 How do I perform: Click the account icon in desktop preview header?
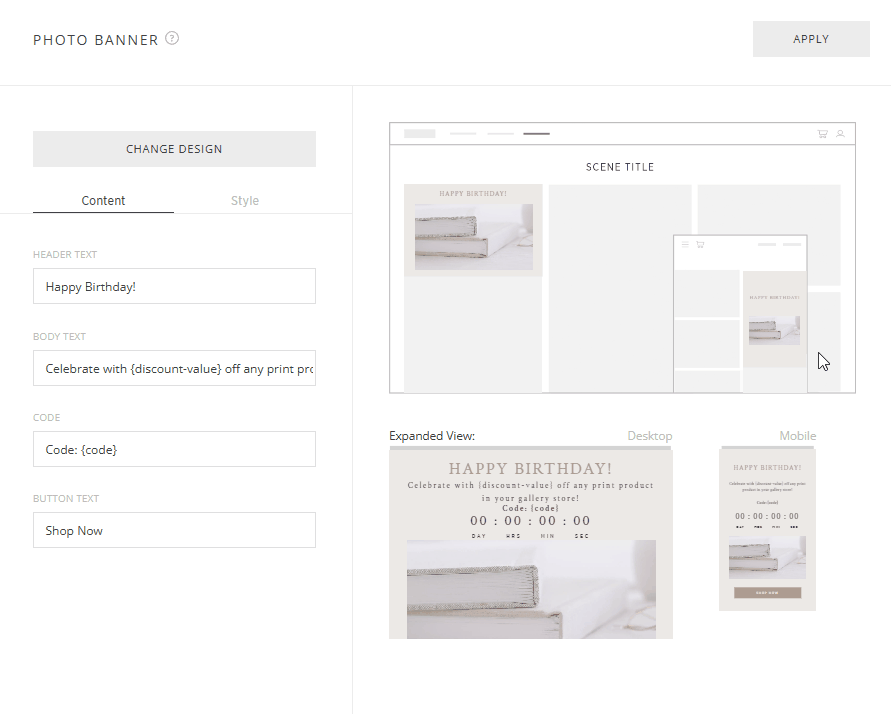(841, 133)
